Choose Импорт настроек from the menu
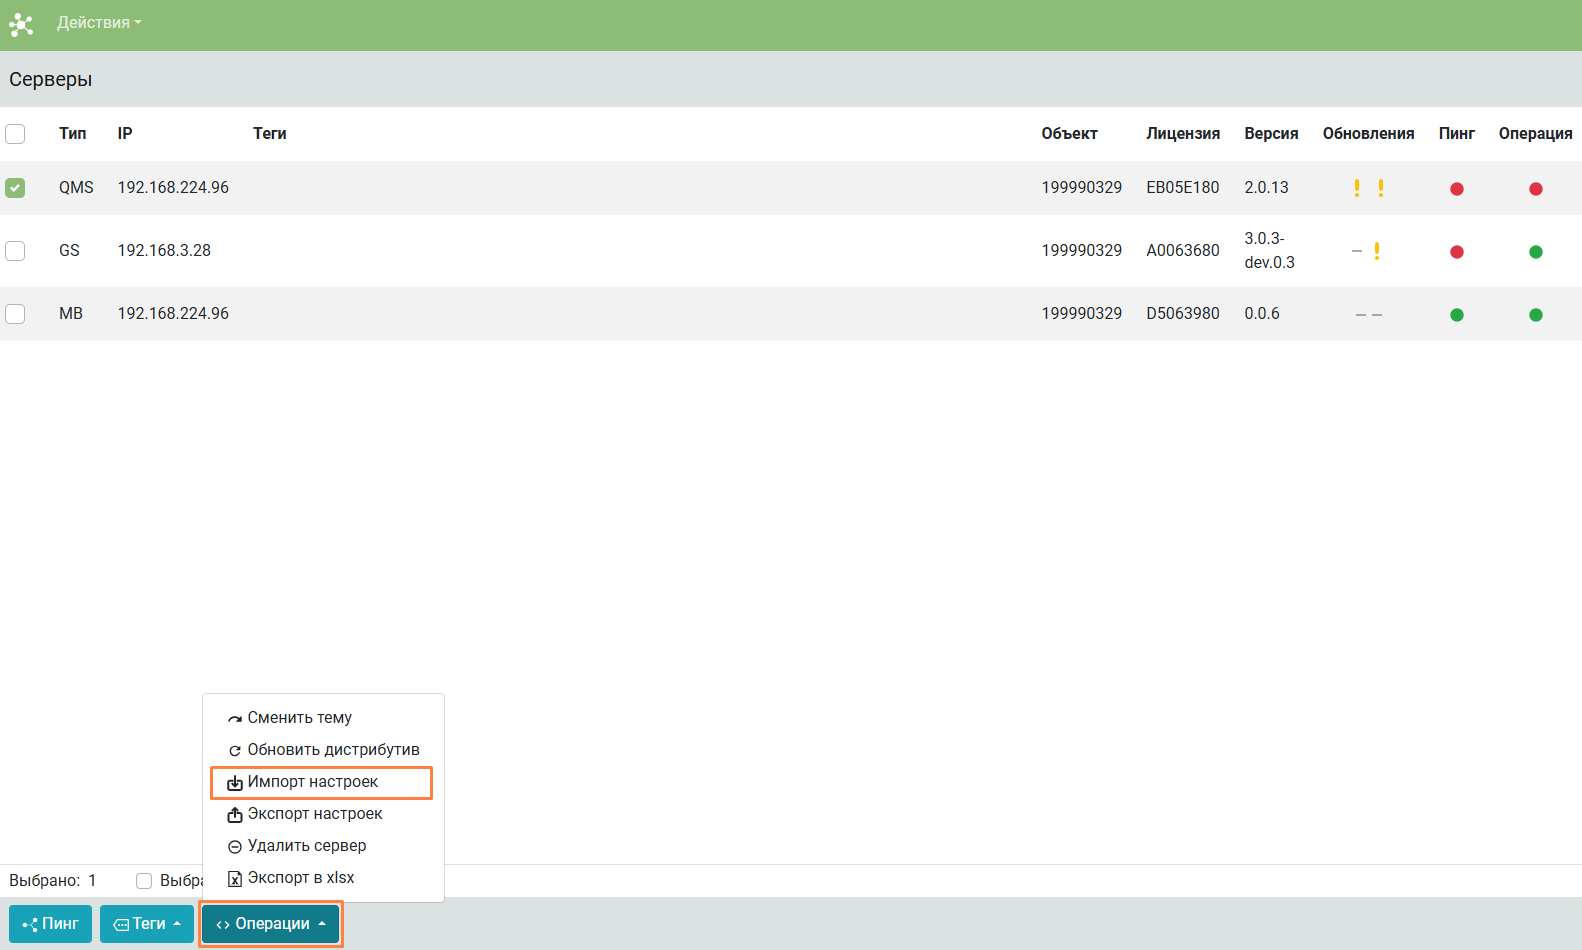1582x950 pixels. 313,782
